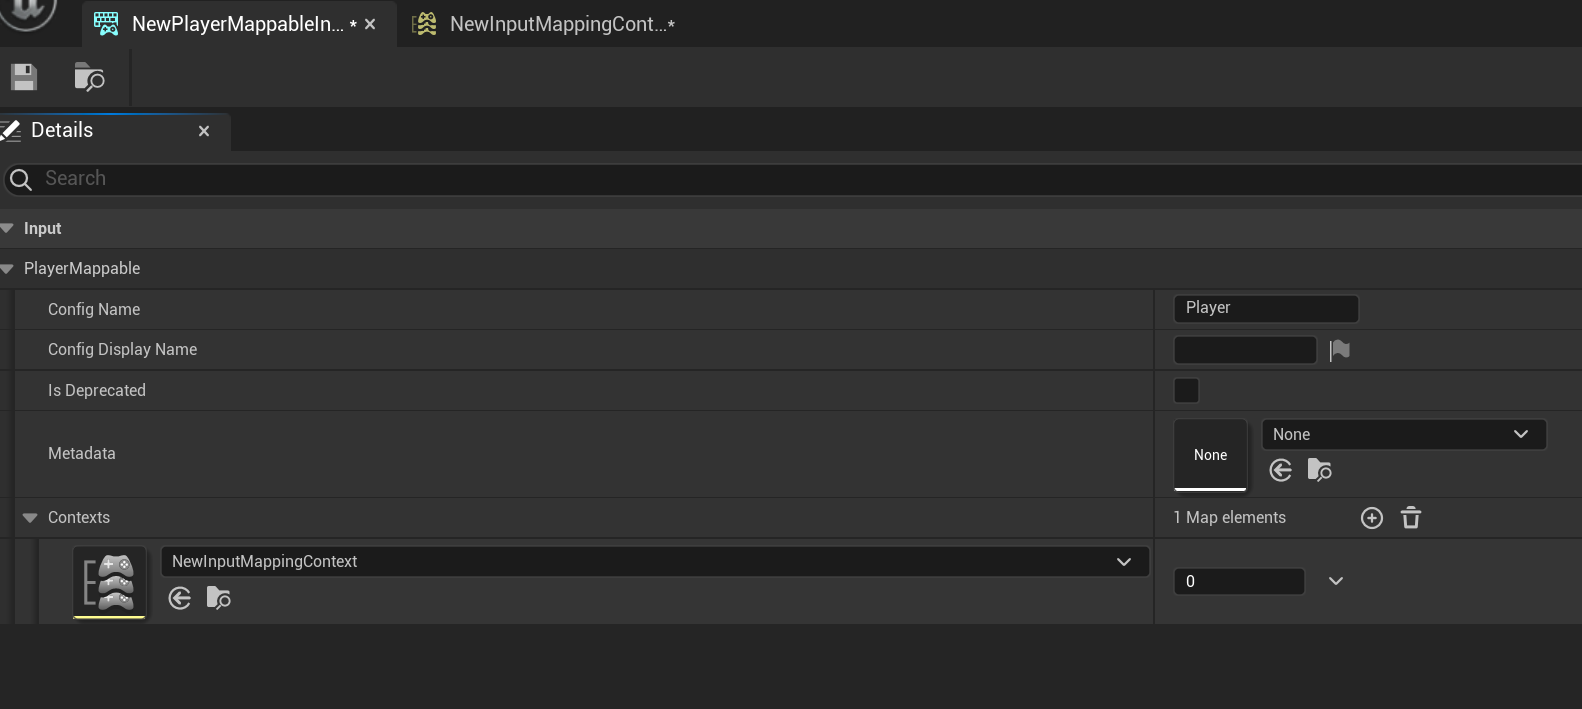Collapse the PlayerMappable category
The image size is (1582, 709).
[x=7, y=269]
